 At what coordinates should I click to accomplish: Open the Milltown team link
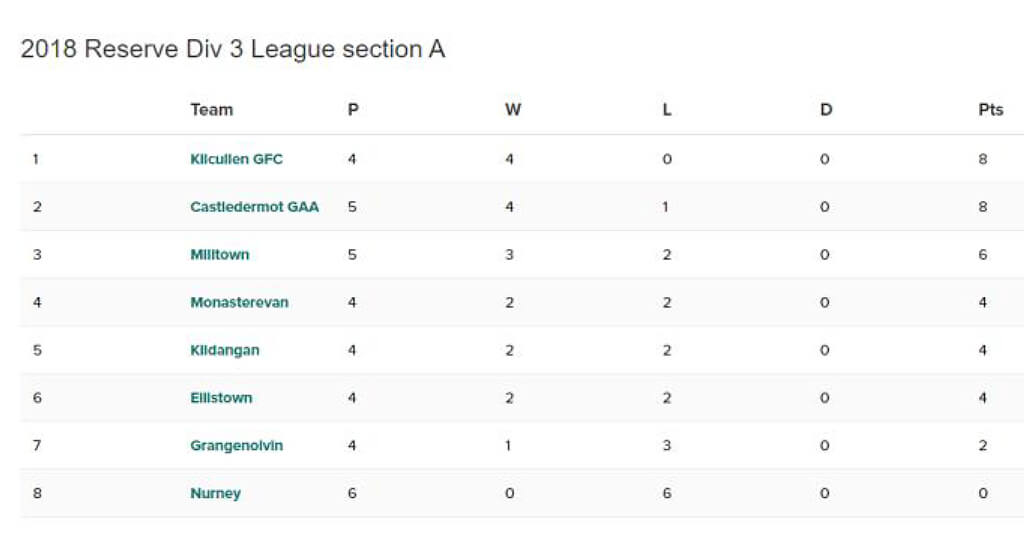click(x=219, y=255)
